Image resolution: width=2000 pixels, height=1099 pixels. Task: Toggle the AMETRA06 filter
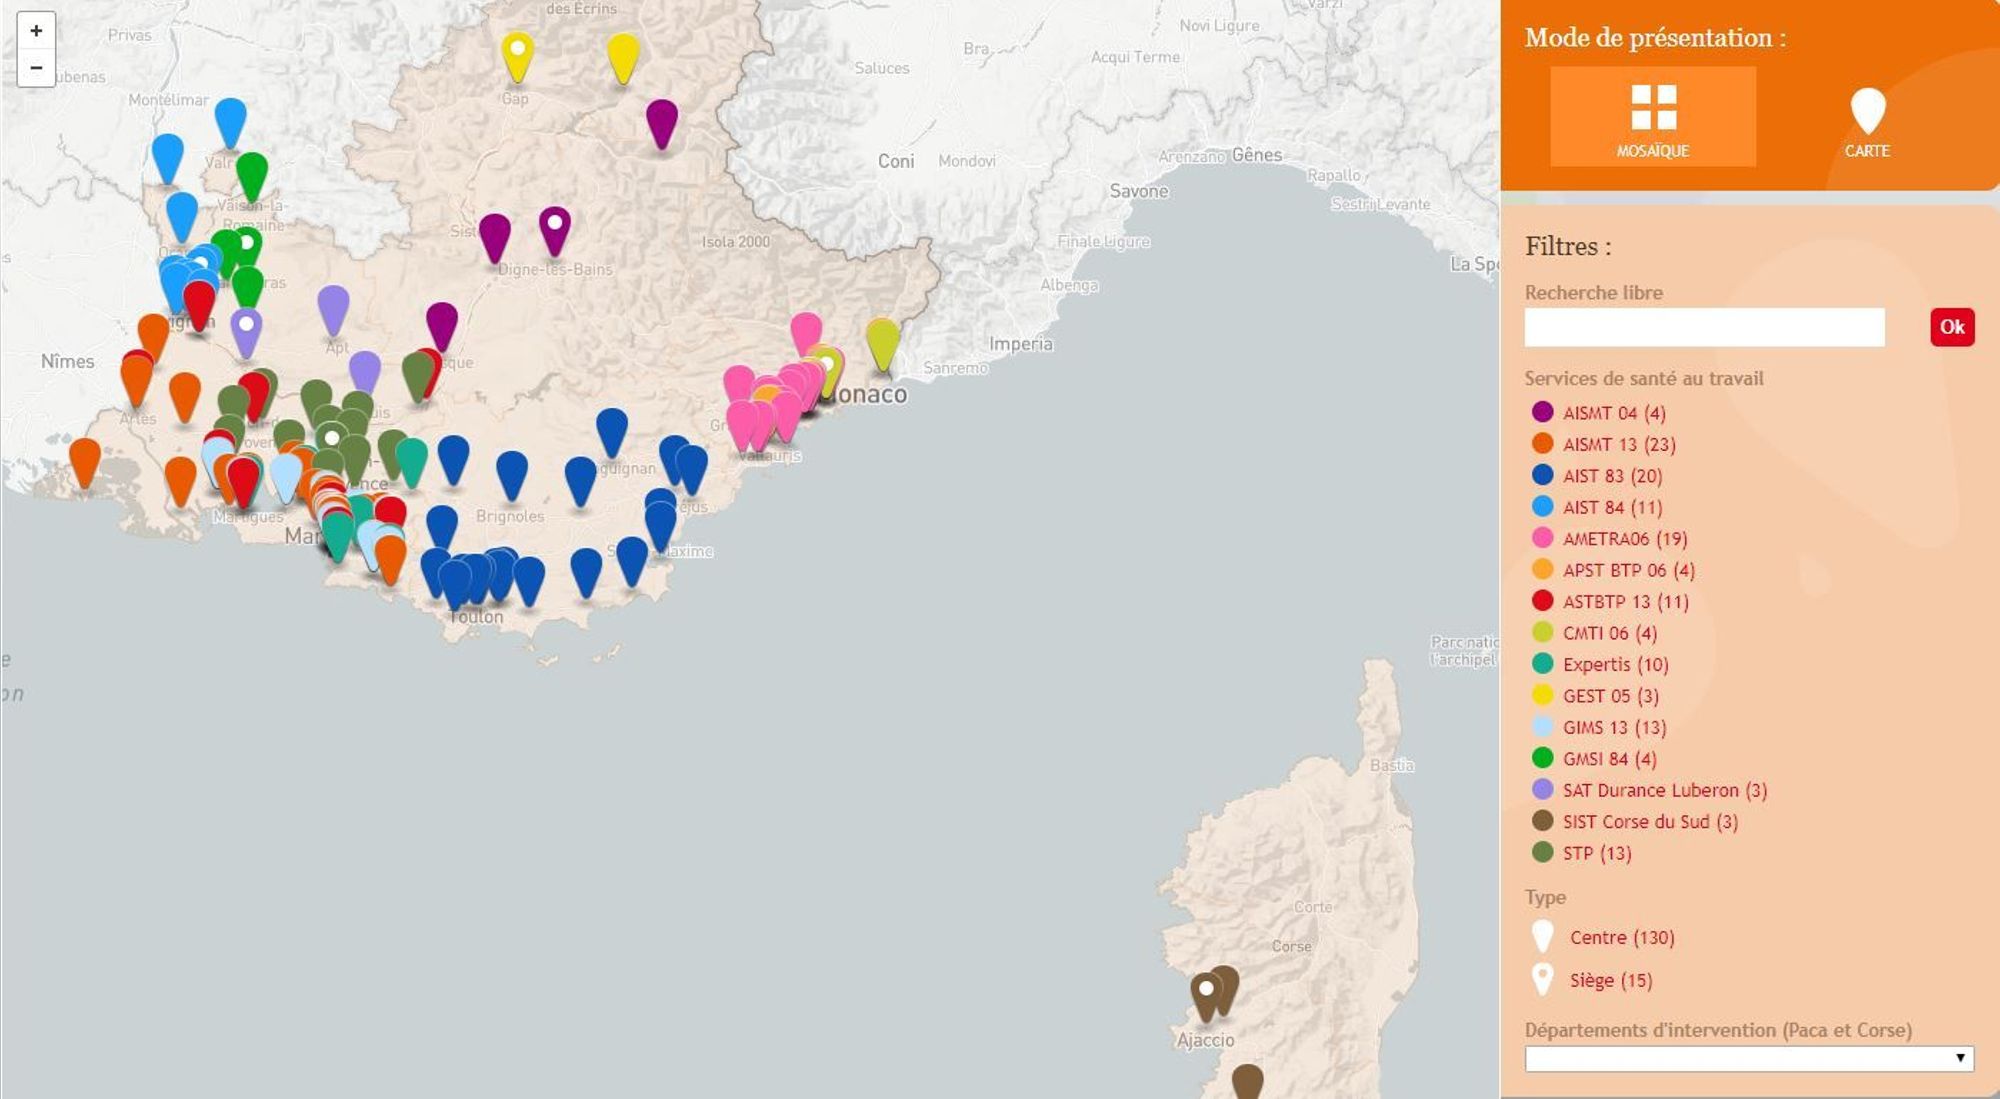[x=1624, y=539]
